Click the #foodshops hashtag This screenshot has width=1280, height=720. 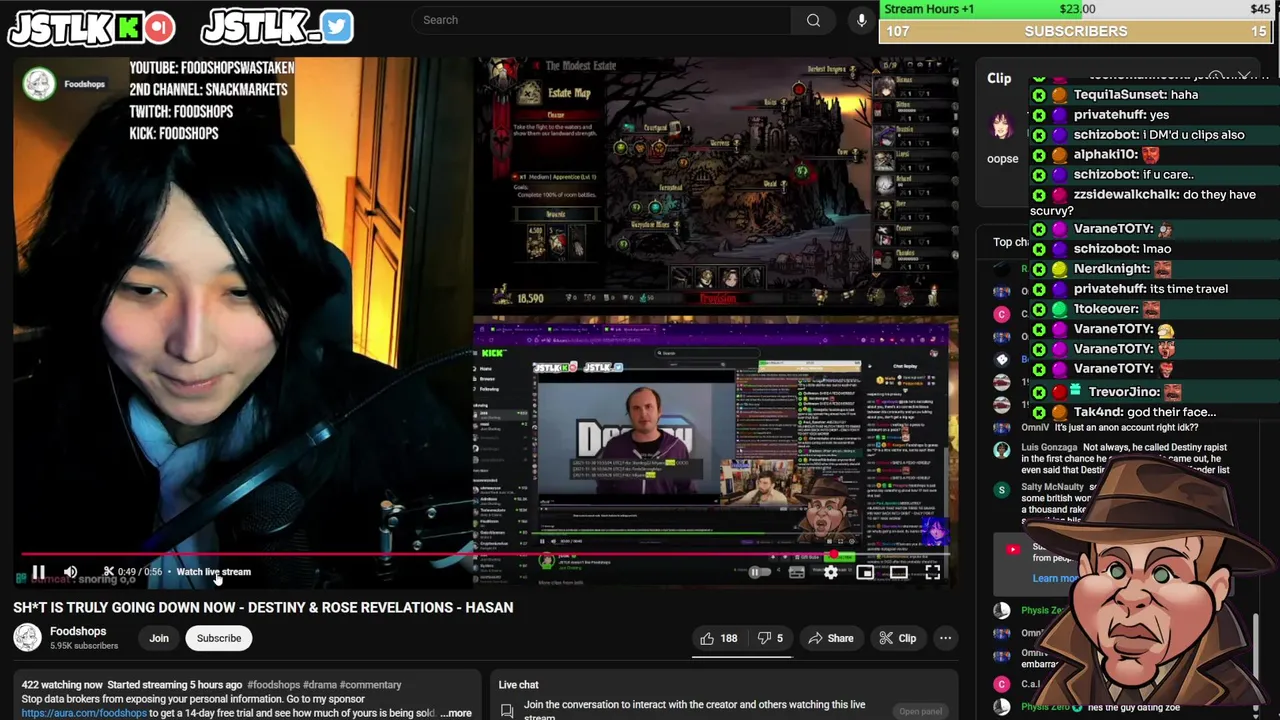[x=273, y=685]
